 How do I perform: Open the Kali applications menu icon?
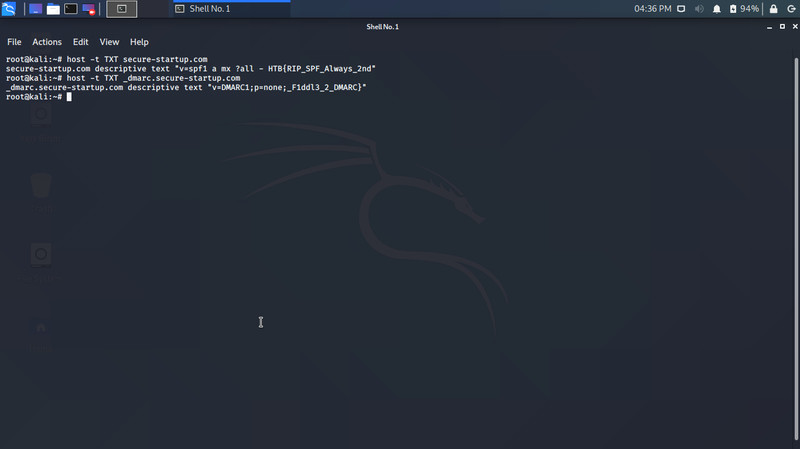[9, 9]
